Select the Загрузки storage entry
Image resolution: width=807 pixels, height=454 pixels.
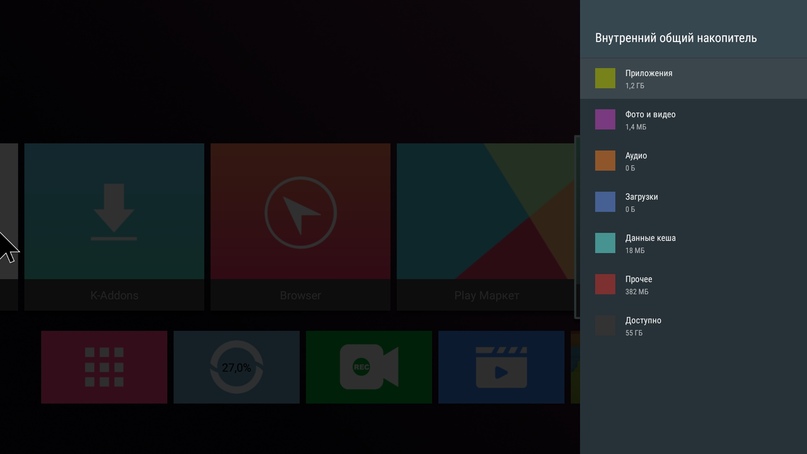click(x=693, y=202)
